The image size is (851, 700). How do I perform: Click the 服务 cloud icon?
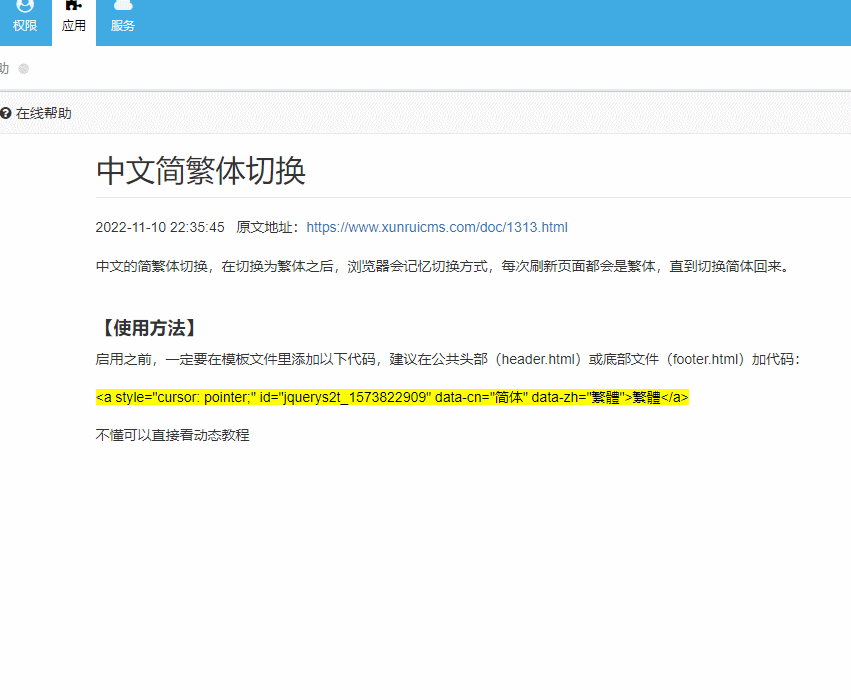click(x=123, y=5)
